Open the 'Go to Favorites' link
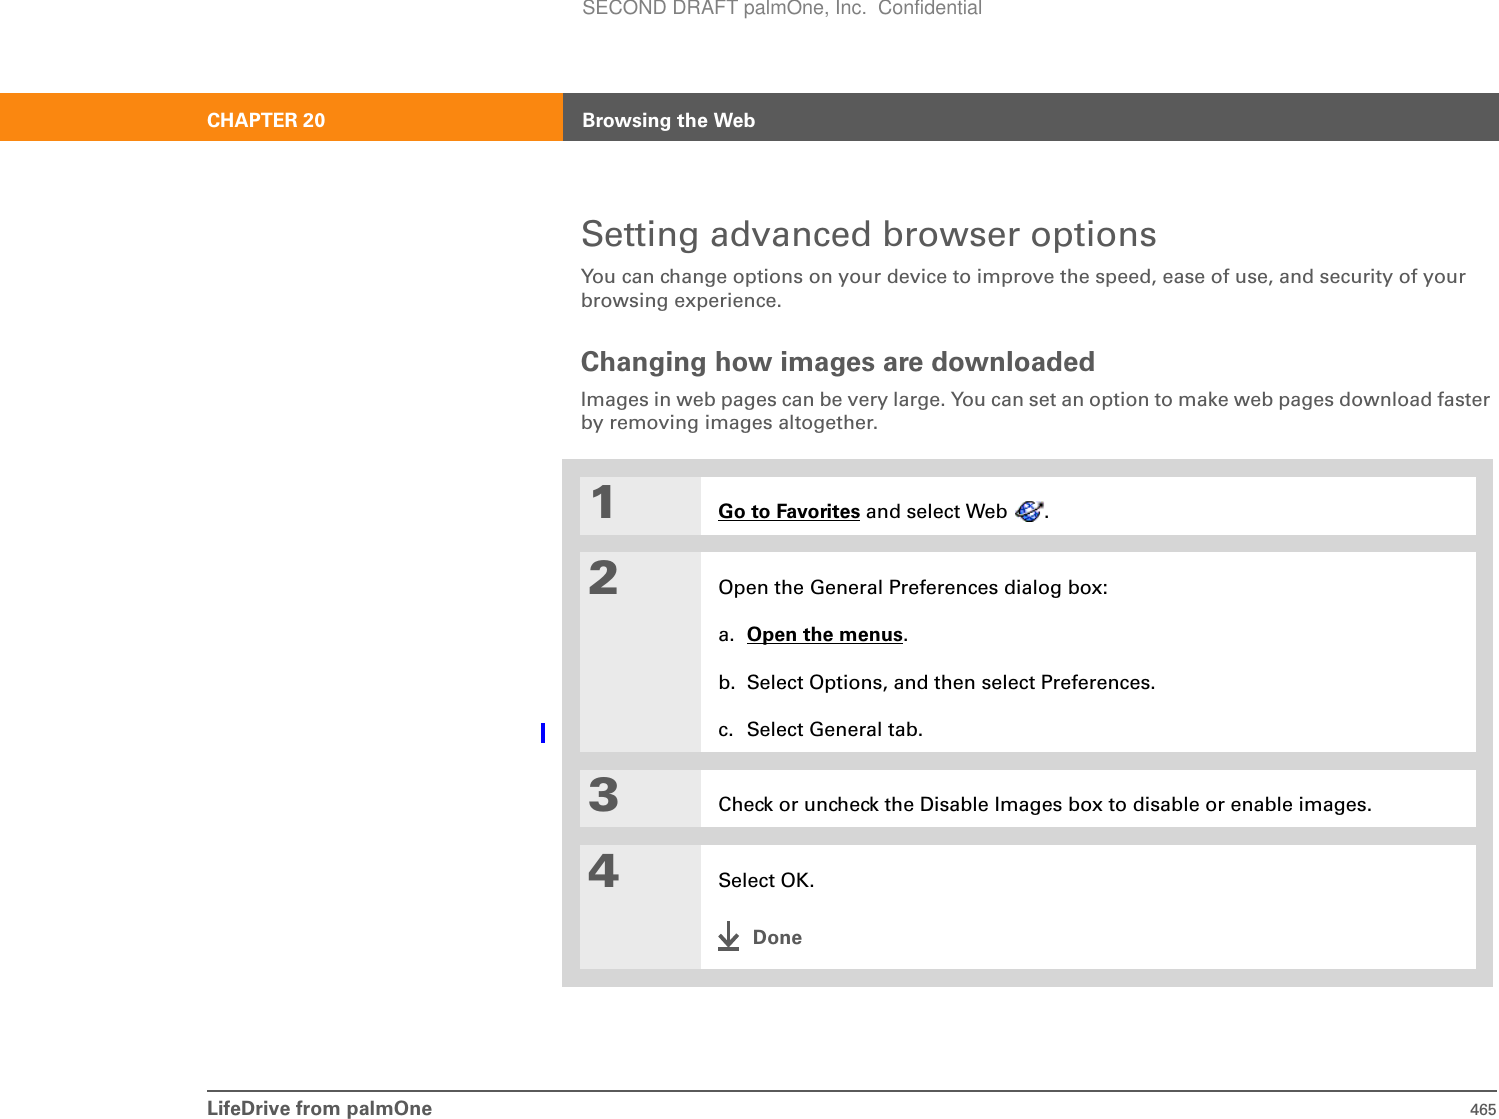The image size is (1499, 1119). coord(789,511)
